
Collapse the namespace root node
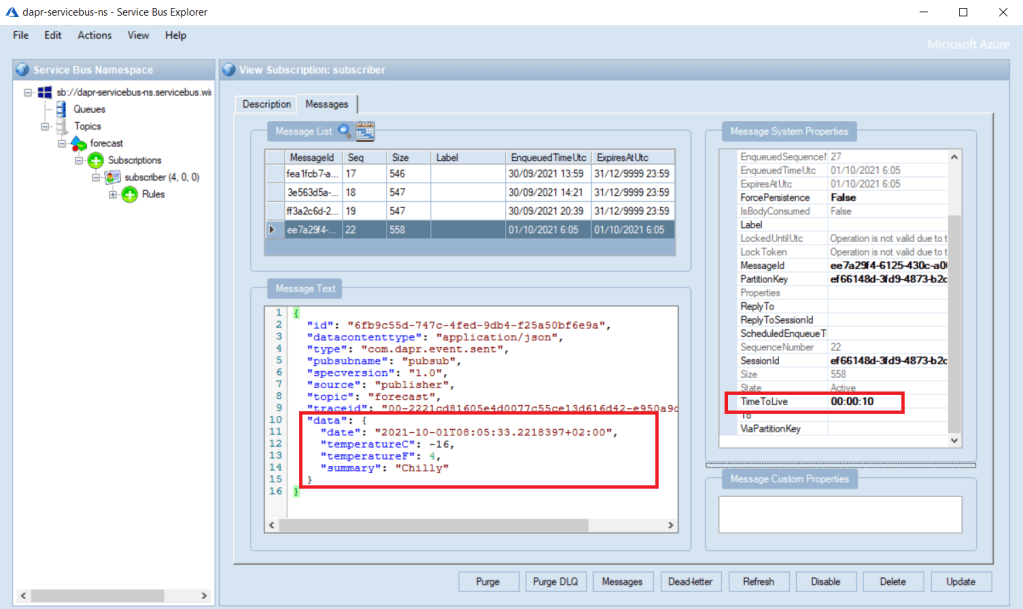[28, 92]
